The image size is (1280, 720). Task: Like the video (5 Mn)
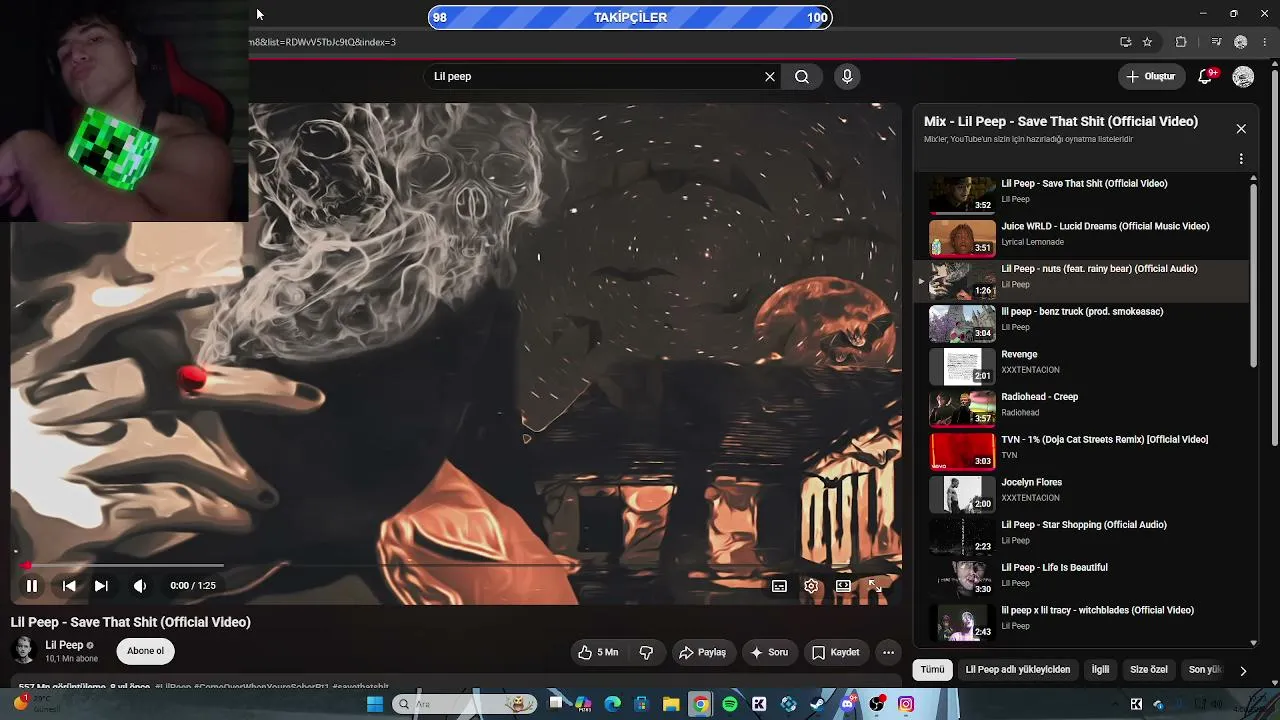[598, 653]
